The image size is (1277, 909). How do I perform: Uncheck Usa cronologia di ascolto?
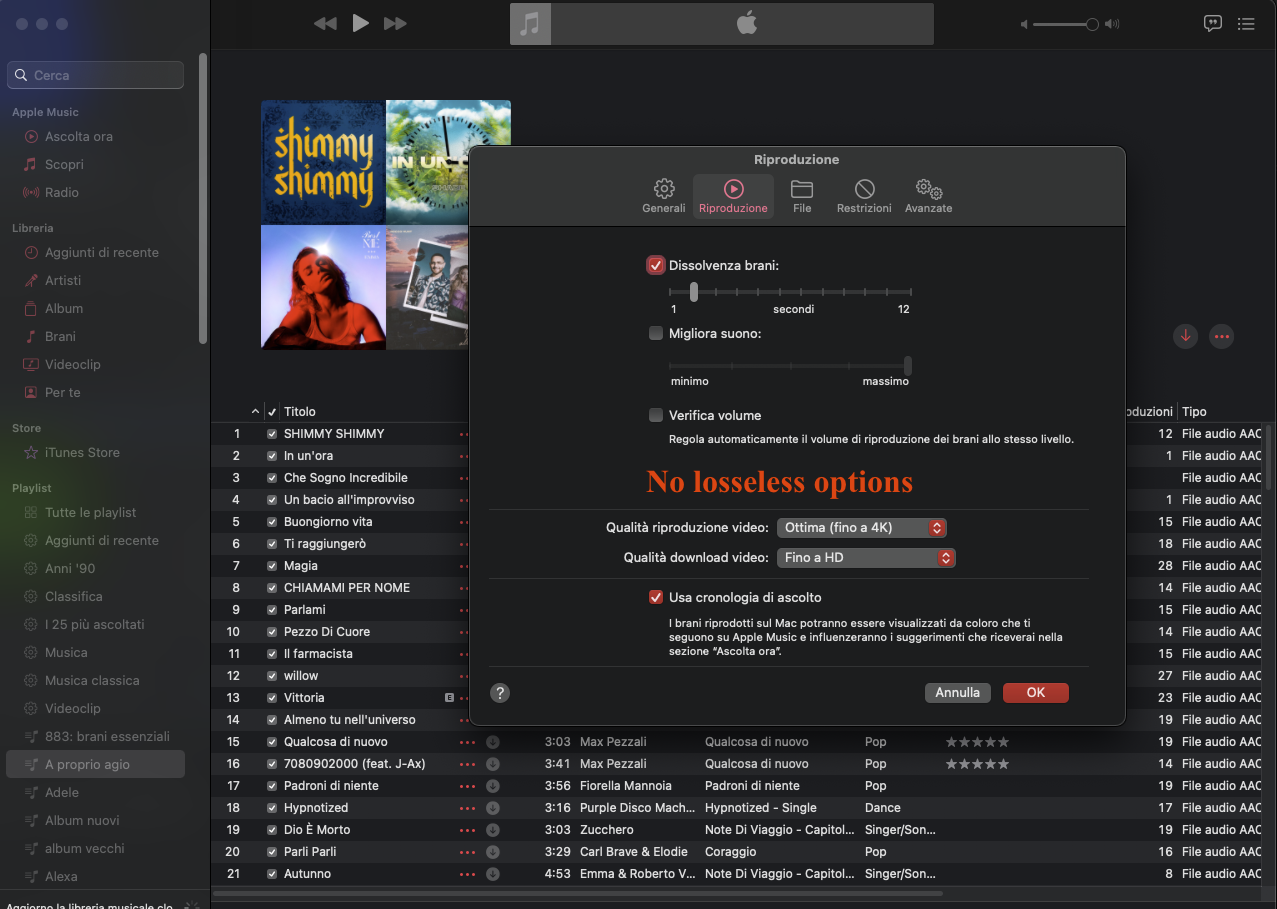(x=656, y=597)
